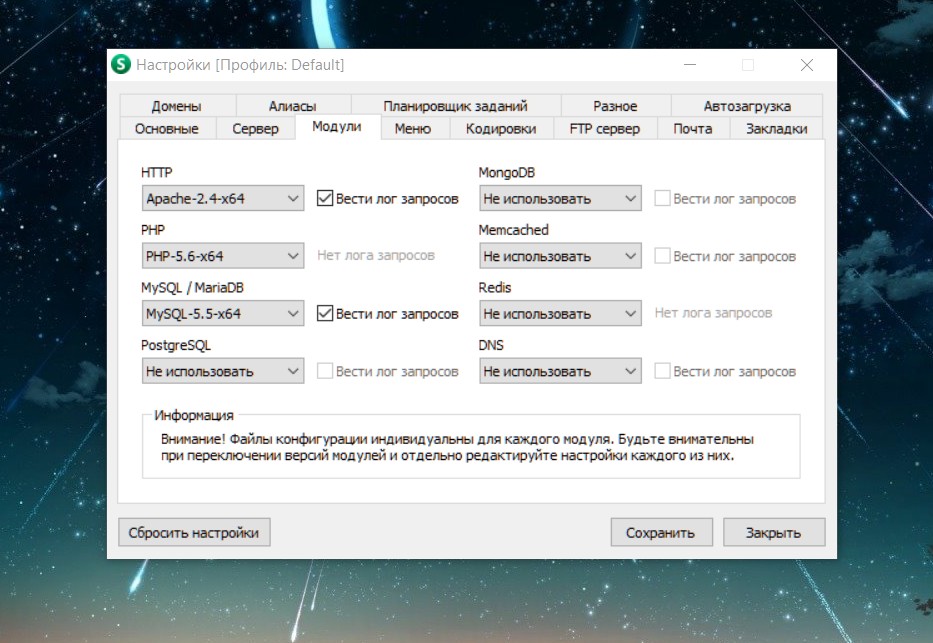The width and height of the screenshot is (933, 643).
Task: Enable request logging for HTTP Apache
Action: pyautogui.click(x=325, y=199)
